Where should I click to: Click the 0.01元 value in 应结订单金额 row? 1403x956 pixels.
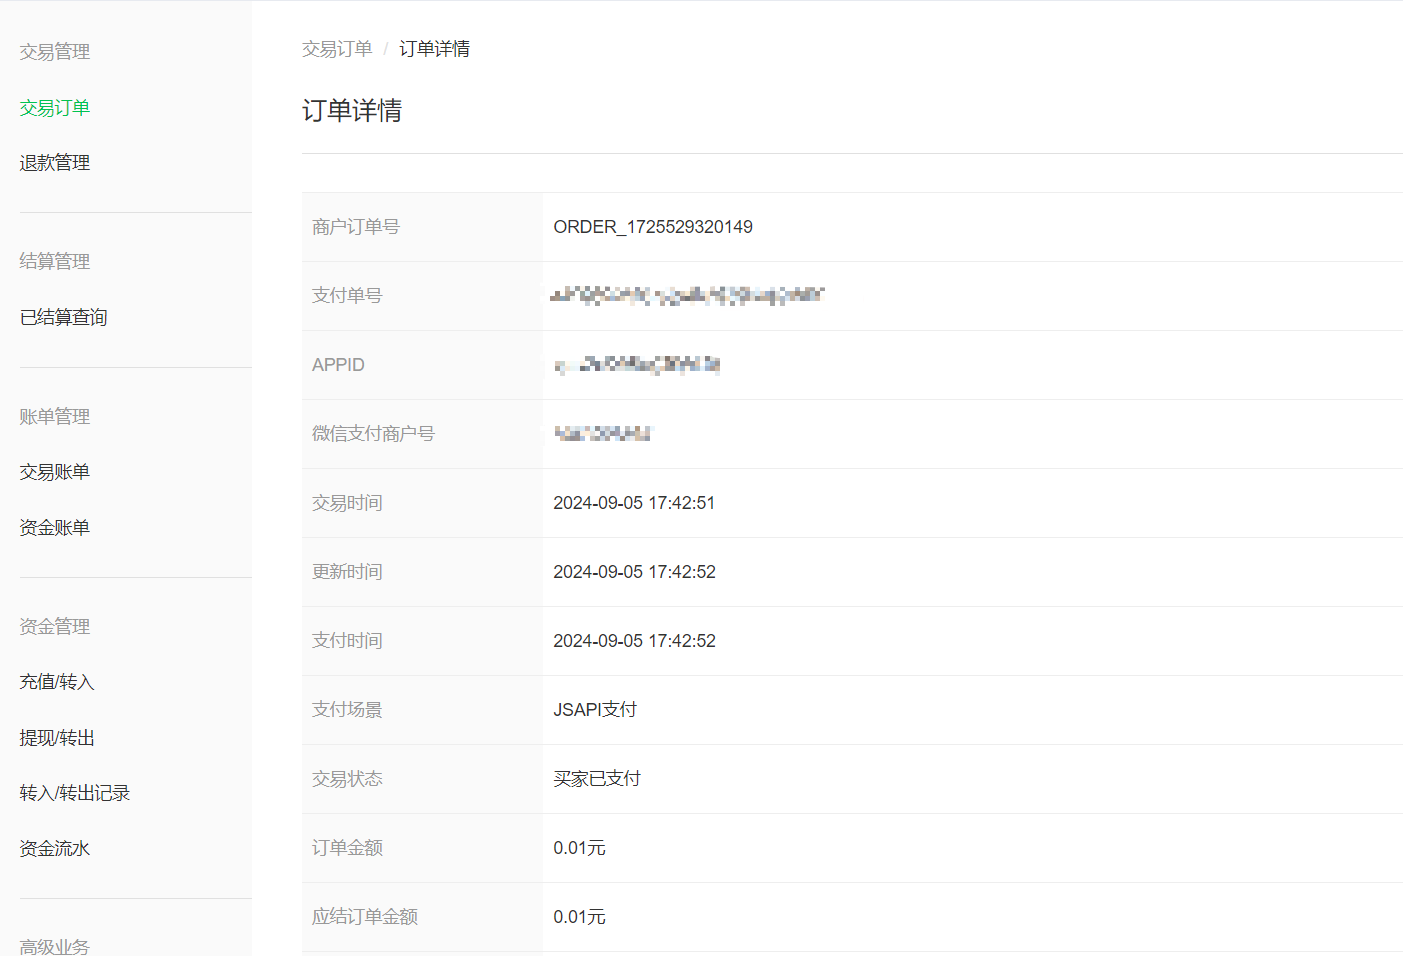tap(579, 917)
